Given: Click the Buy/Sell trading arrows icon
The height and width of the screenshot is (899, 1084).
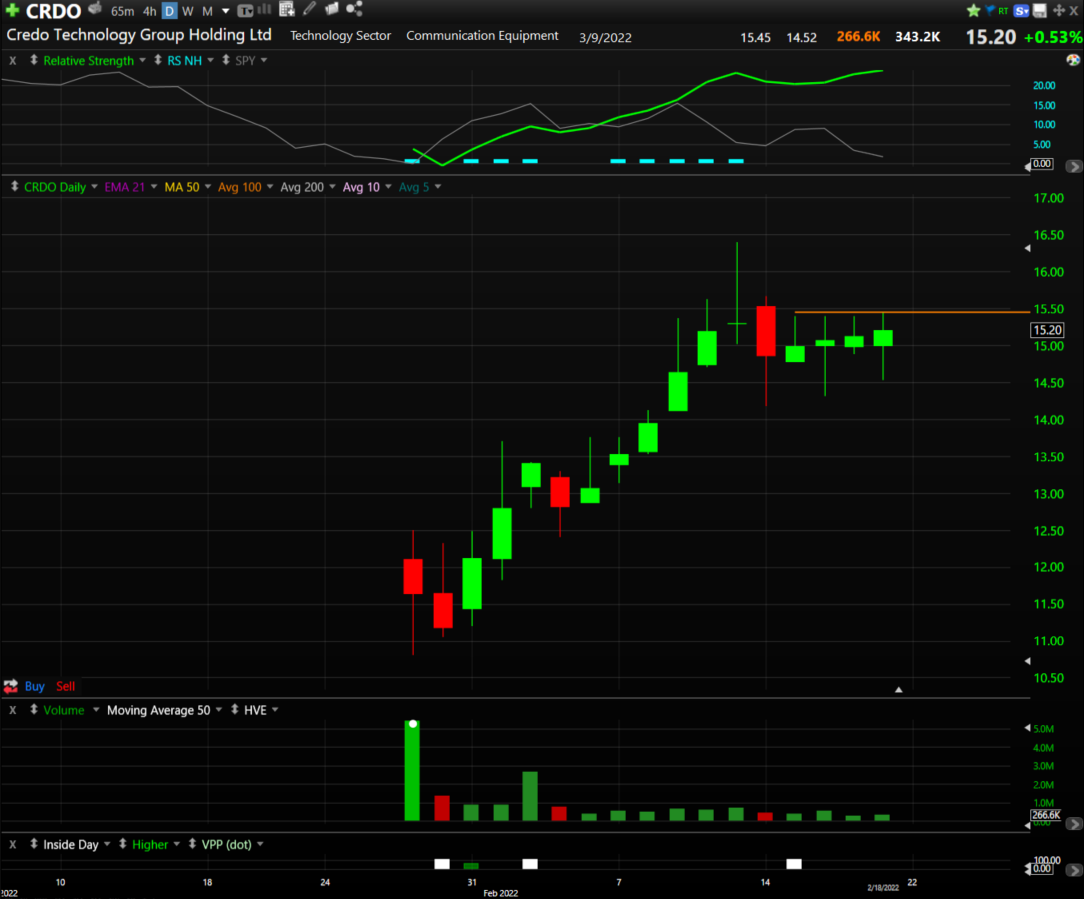Looking at the screenshot, I should click(x=10, y=686).
